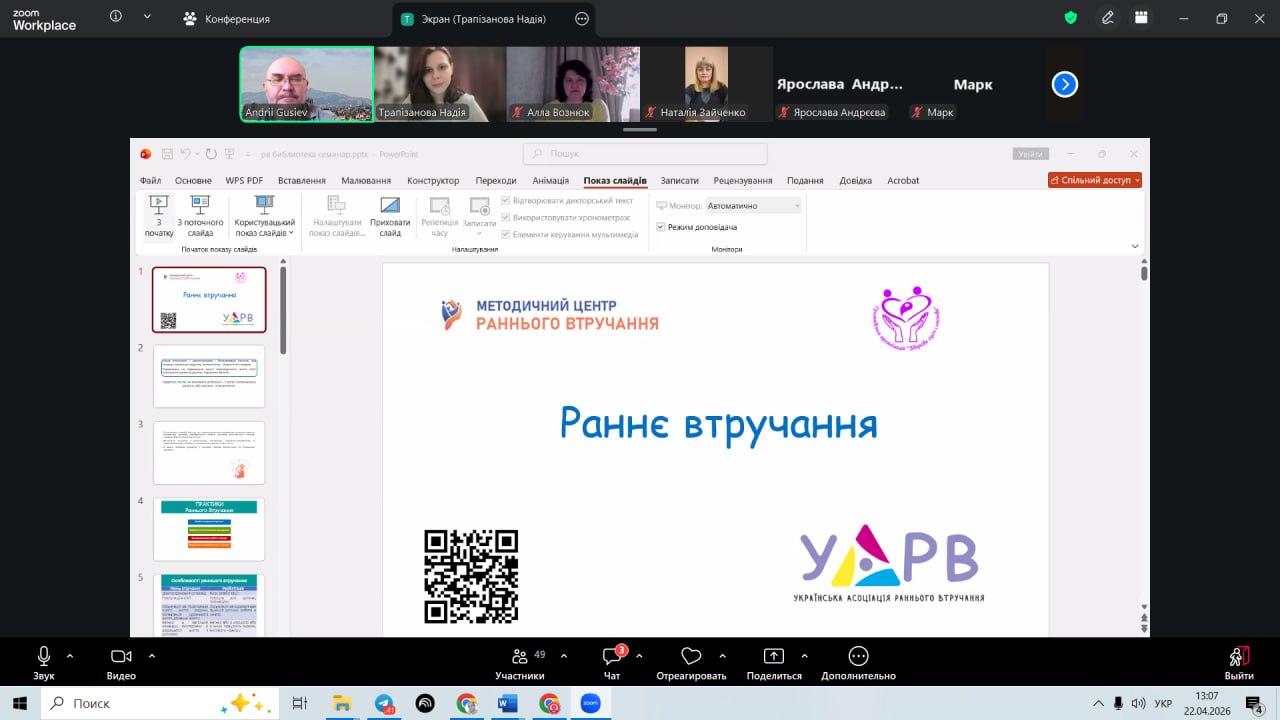Open the Дополнительно more options icon

[x=858, y=656]
